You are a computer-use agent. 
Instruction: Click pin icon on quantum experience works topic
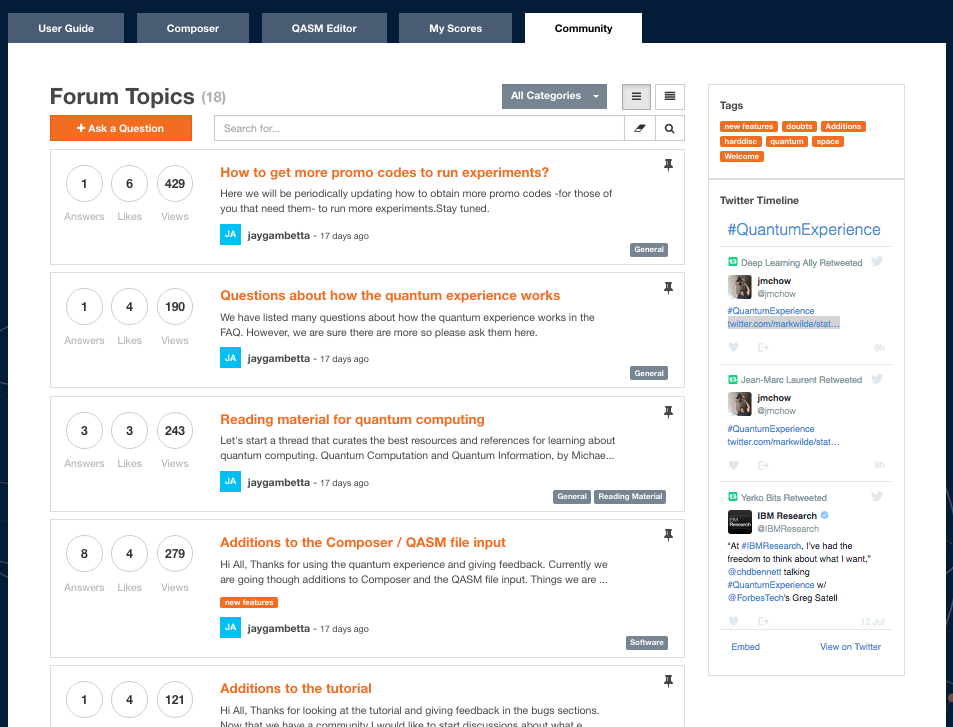pos(668,288)
